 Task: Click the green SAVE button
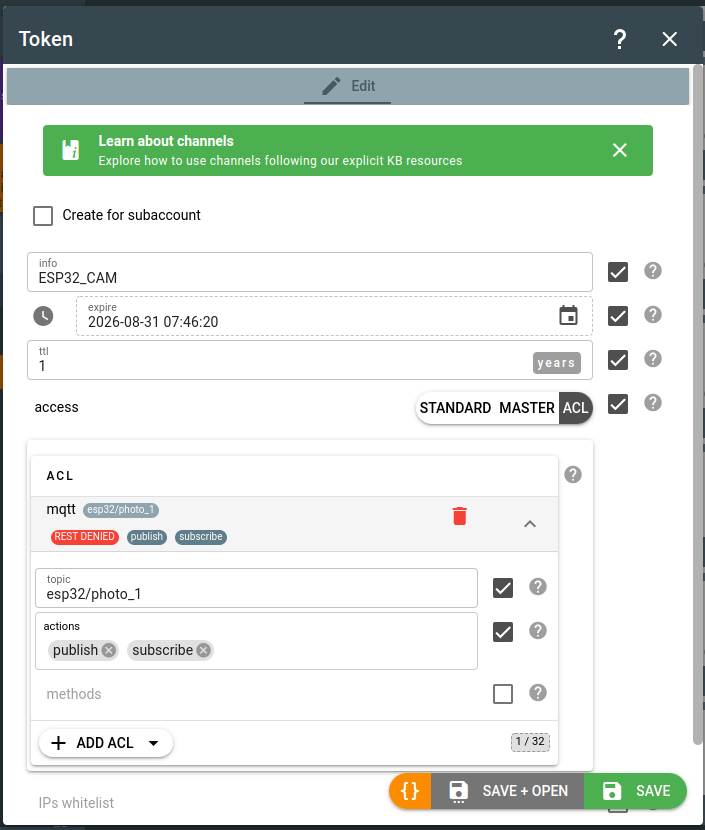click(636, 791)
